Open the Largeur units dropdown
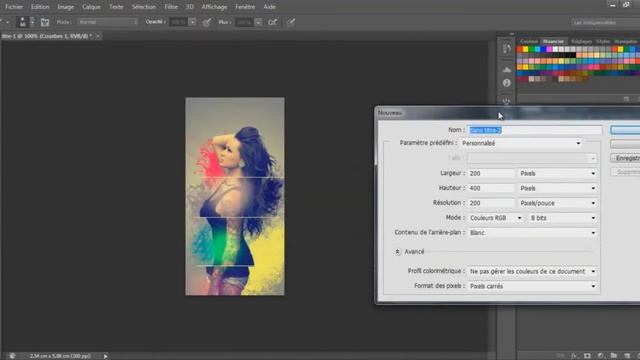The height and width of the screenshot is (360, 640). [x=557, y=173]
